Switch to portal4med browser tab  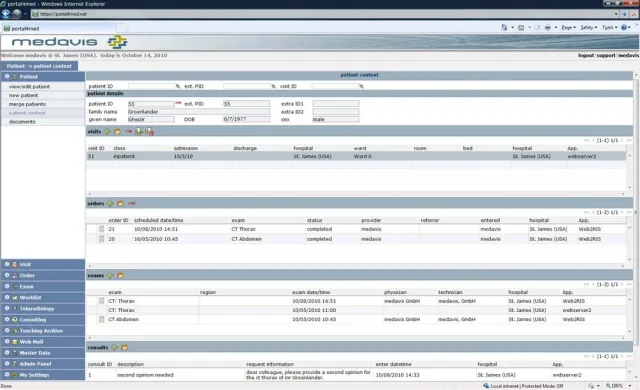pos(59,29)
